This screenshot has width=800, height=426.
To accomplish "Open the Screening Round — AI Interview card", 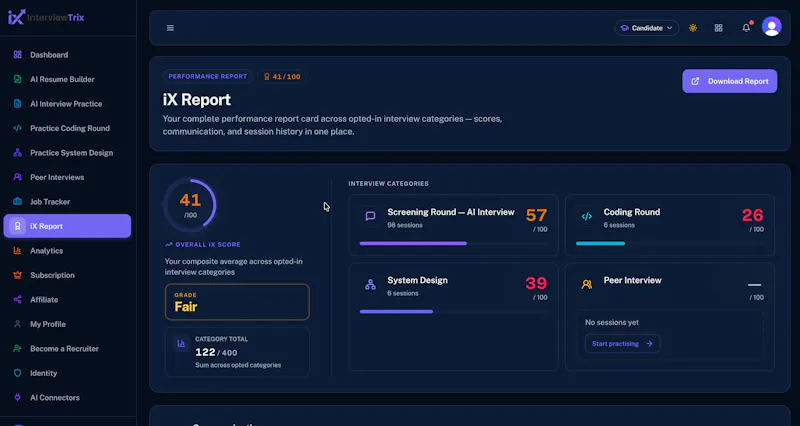I will tap(453, 225).
